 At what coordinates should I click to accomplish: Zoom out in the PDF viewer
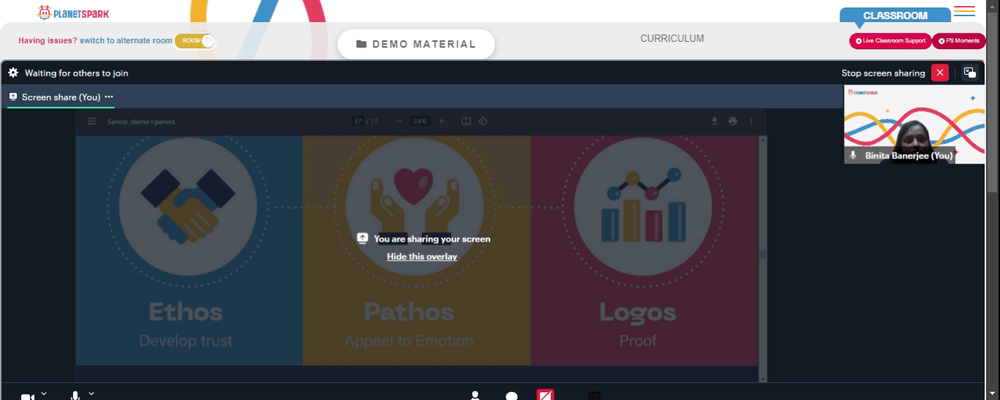click(x=399, y=121)
